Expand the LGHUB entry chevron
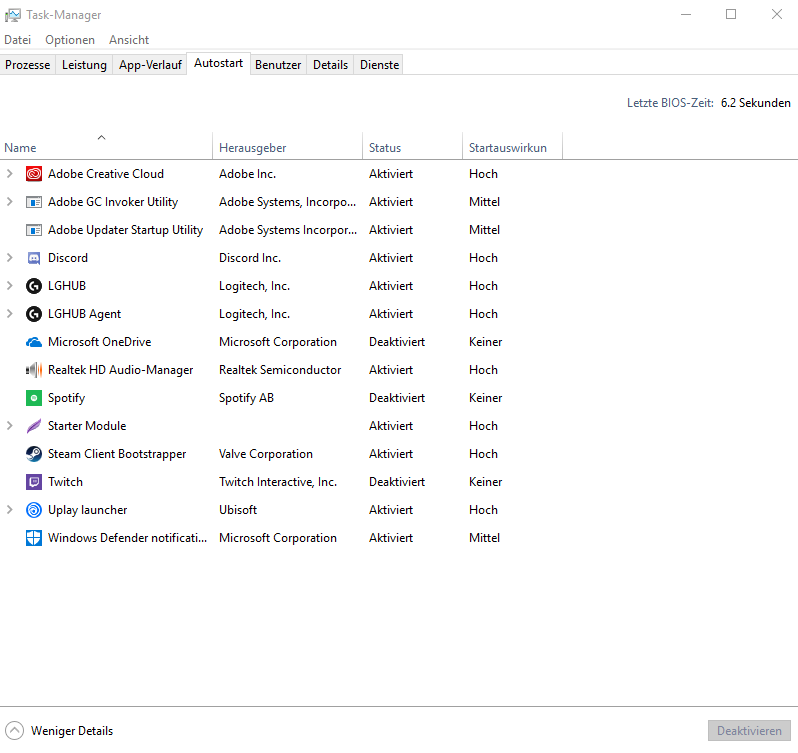 pyautogui.click(x=10, y=286)
